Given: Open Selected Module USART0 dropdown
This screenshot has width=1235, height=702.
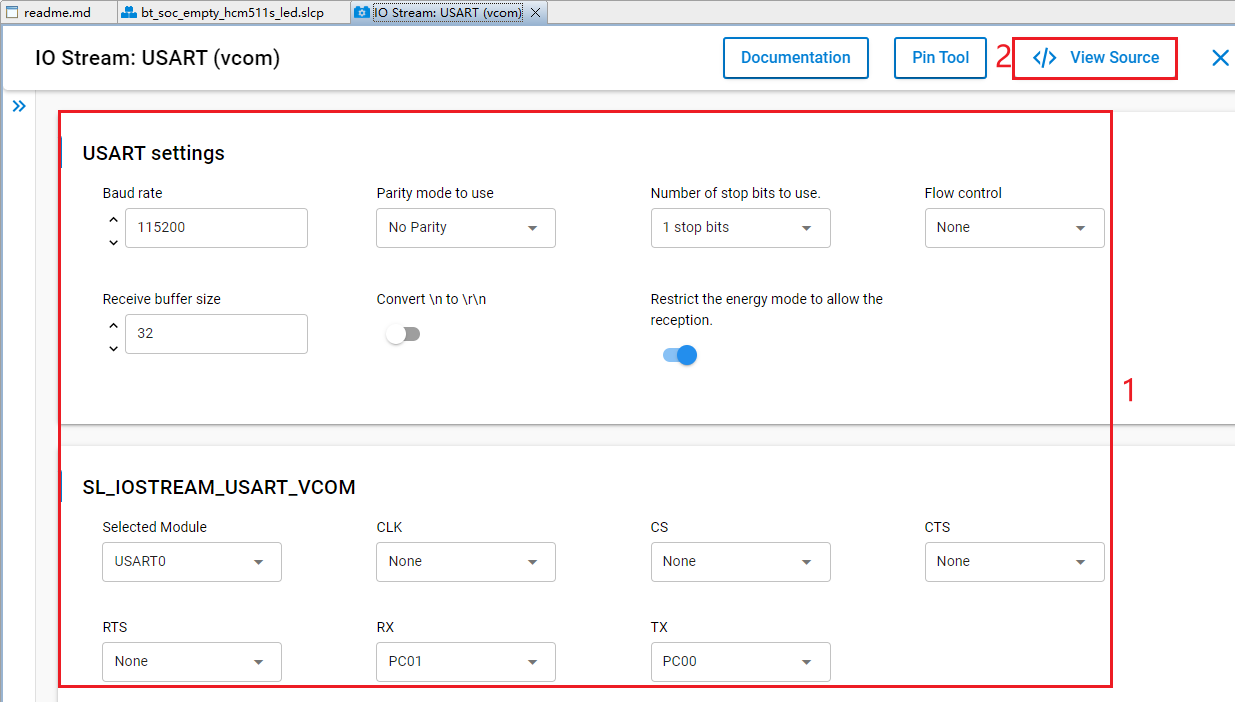Looking at the screenshot, I should tap(191, 562).
